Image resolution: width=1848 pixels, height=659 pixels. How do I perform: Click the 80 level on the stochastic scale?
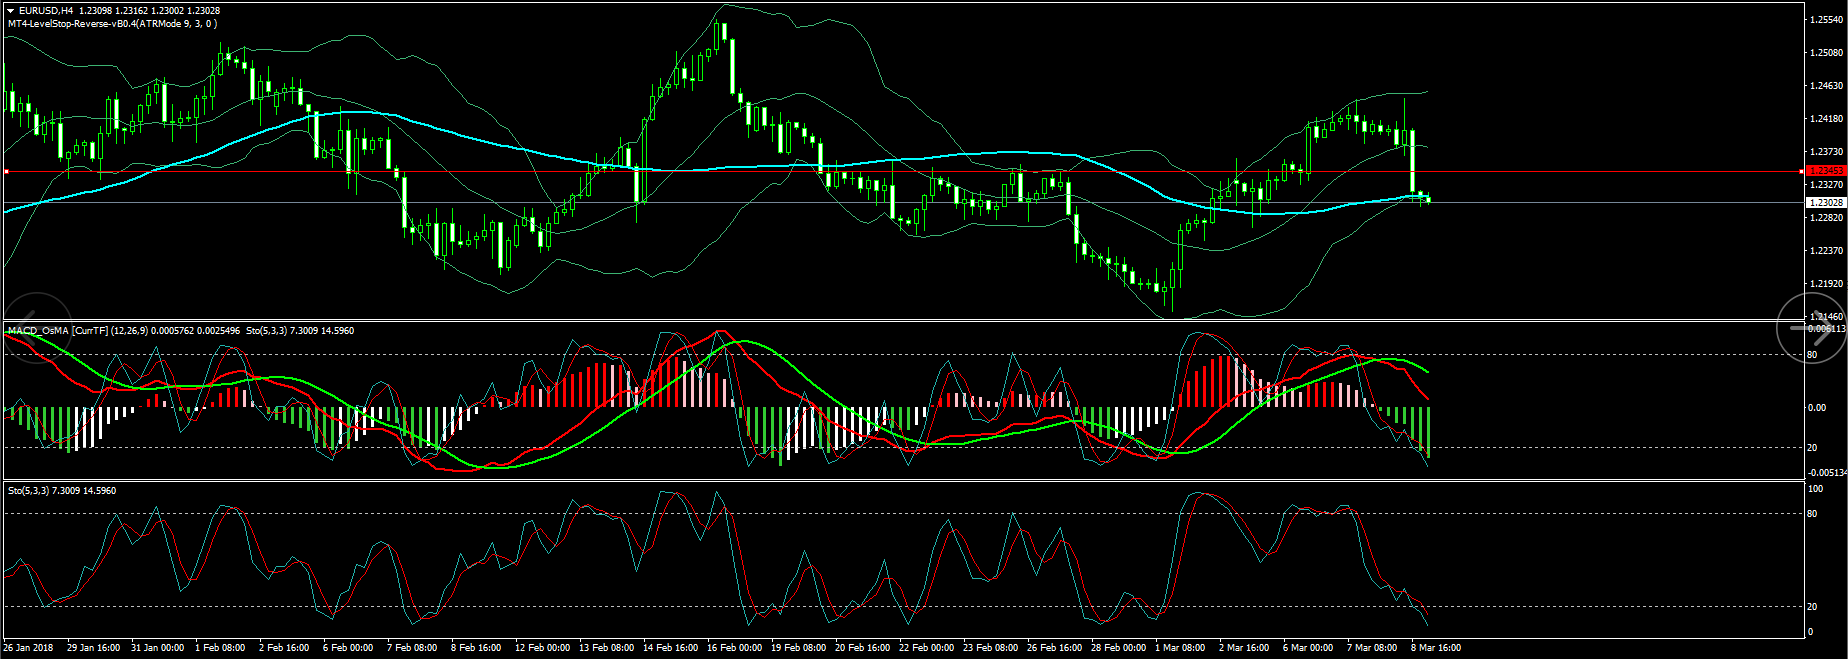[x=1812, y=514]
